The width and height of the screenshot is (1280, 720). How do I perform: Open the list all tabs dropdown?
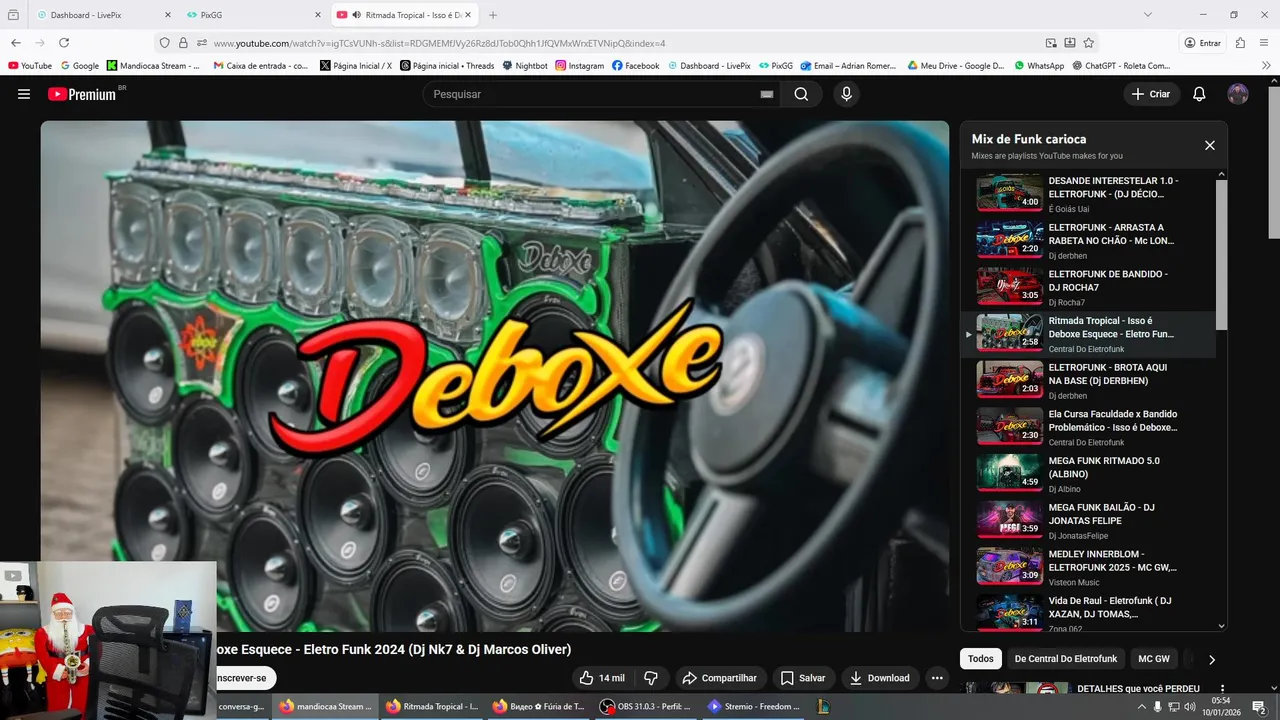[1148, 15]
